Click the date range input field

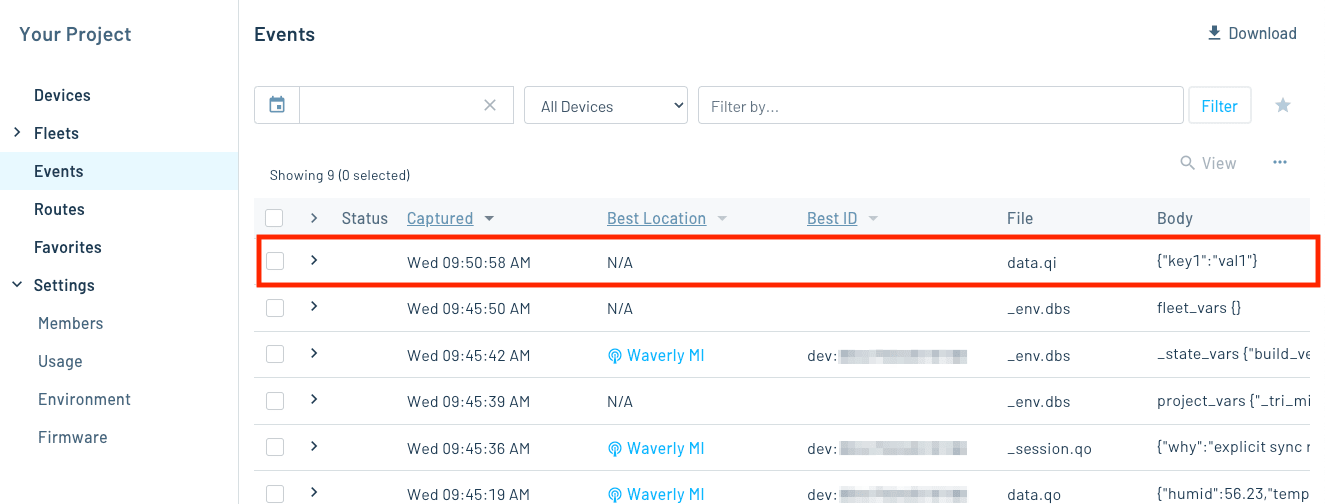[x=406, y=105]
